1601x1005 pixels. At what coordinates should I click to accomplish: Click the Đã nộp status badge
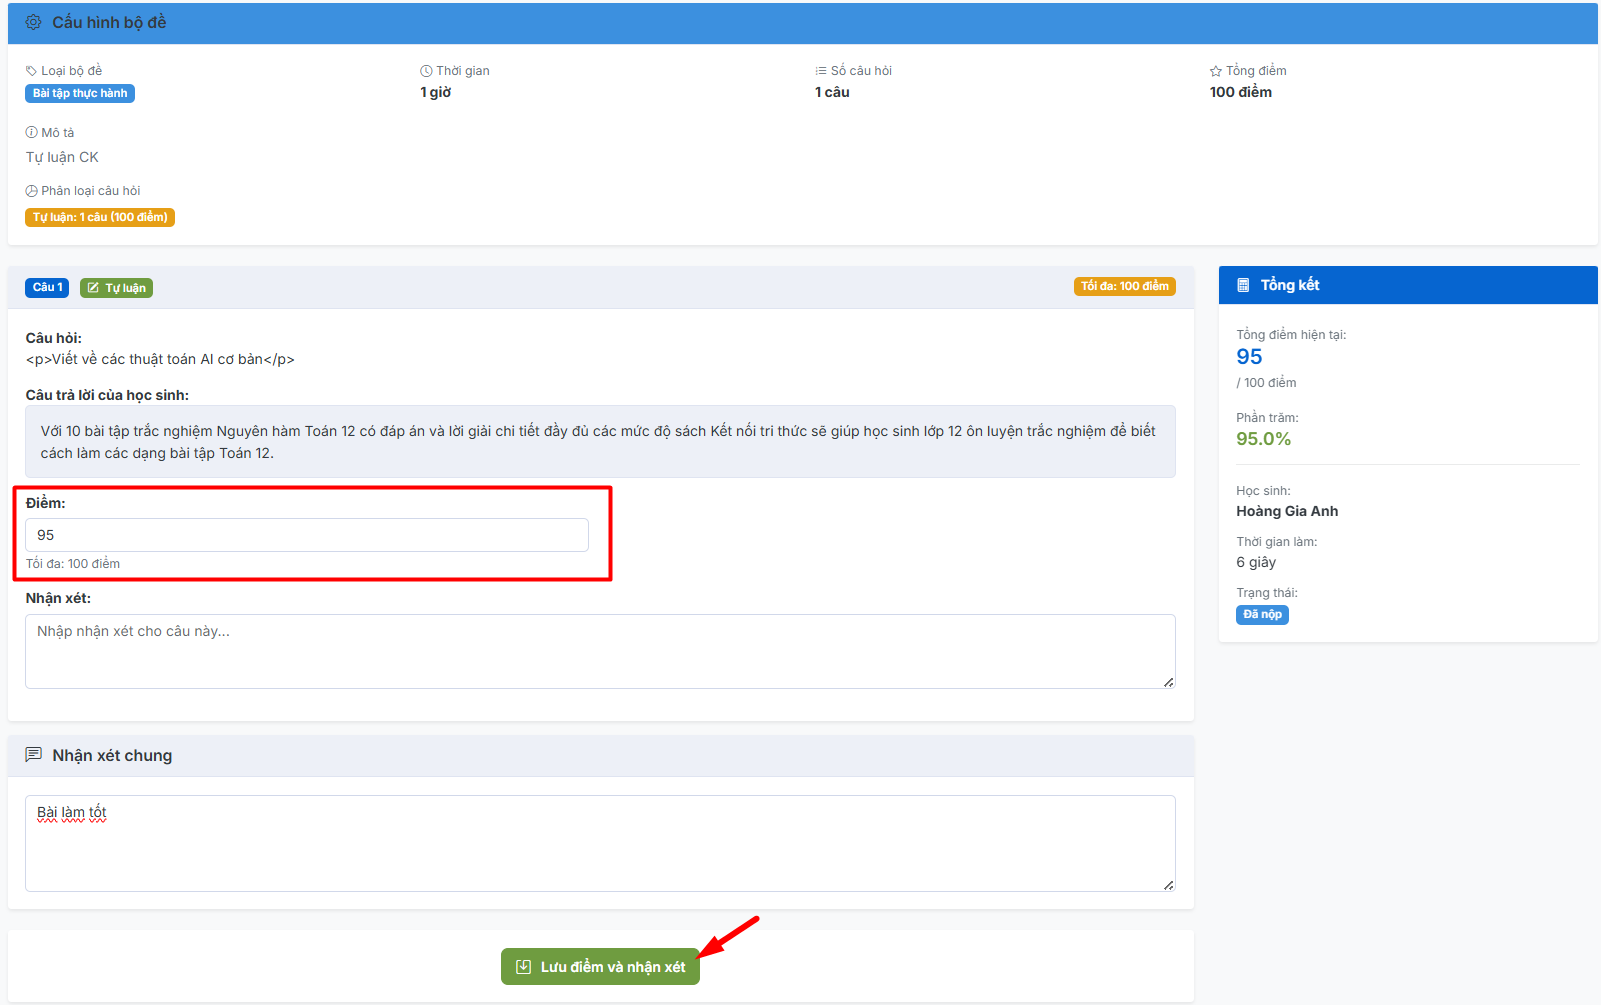(1262, 615)
